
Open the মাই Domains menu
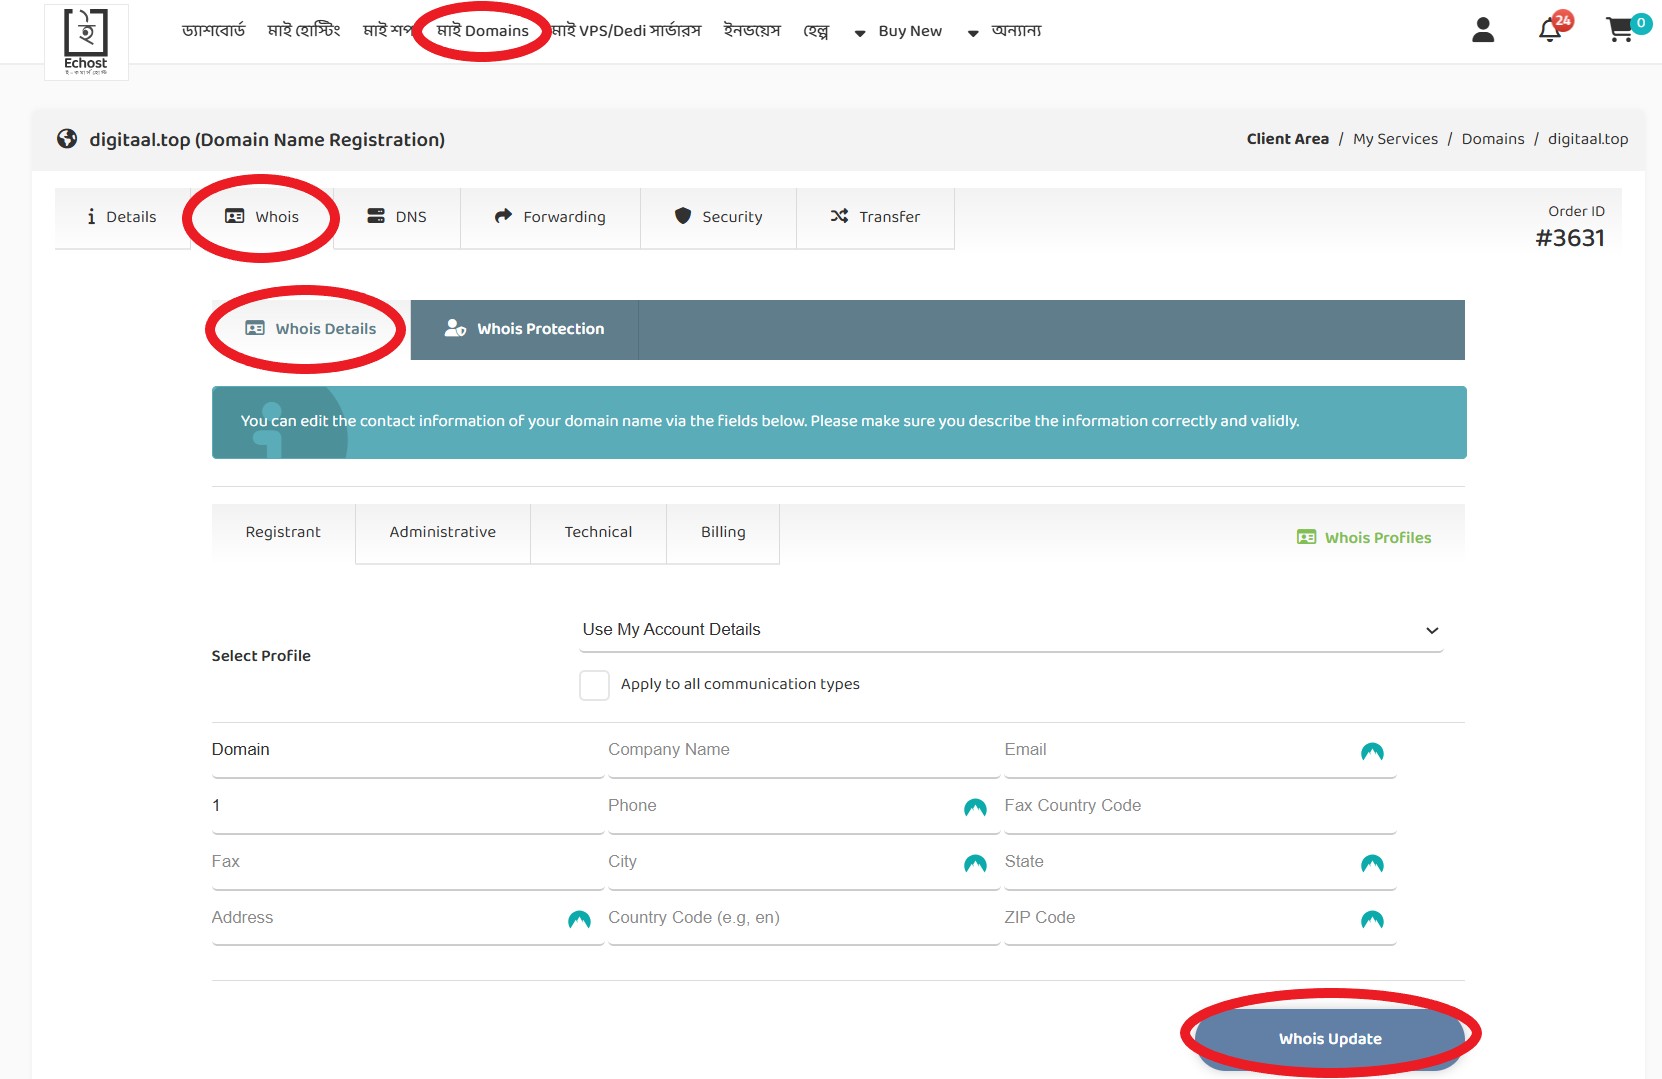482,31
